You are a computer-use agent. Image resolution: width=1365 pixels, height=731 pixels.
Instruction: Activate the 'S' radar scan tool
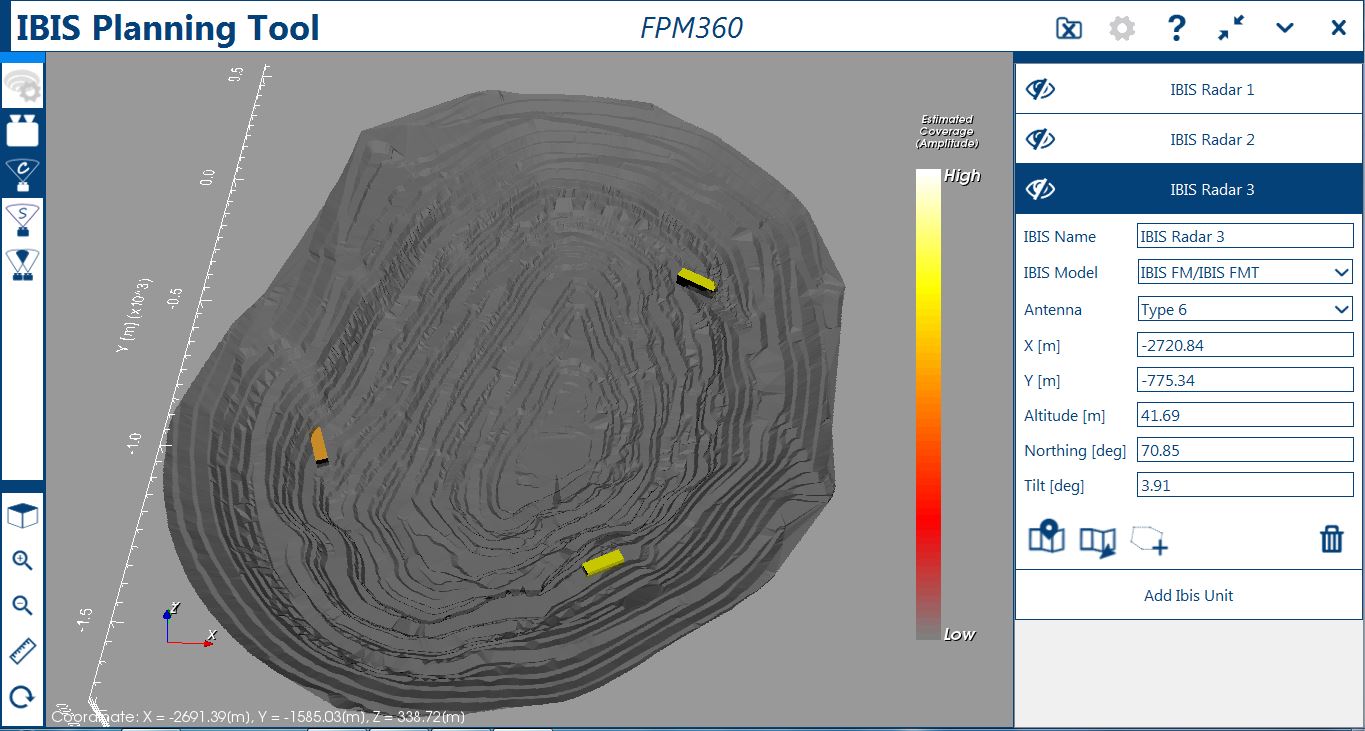[x=22, y=220]
